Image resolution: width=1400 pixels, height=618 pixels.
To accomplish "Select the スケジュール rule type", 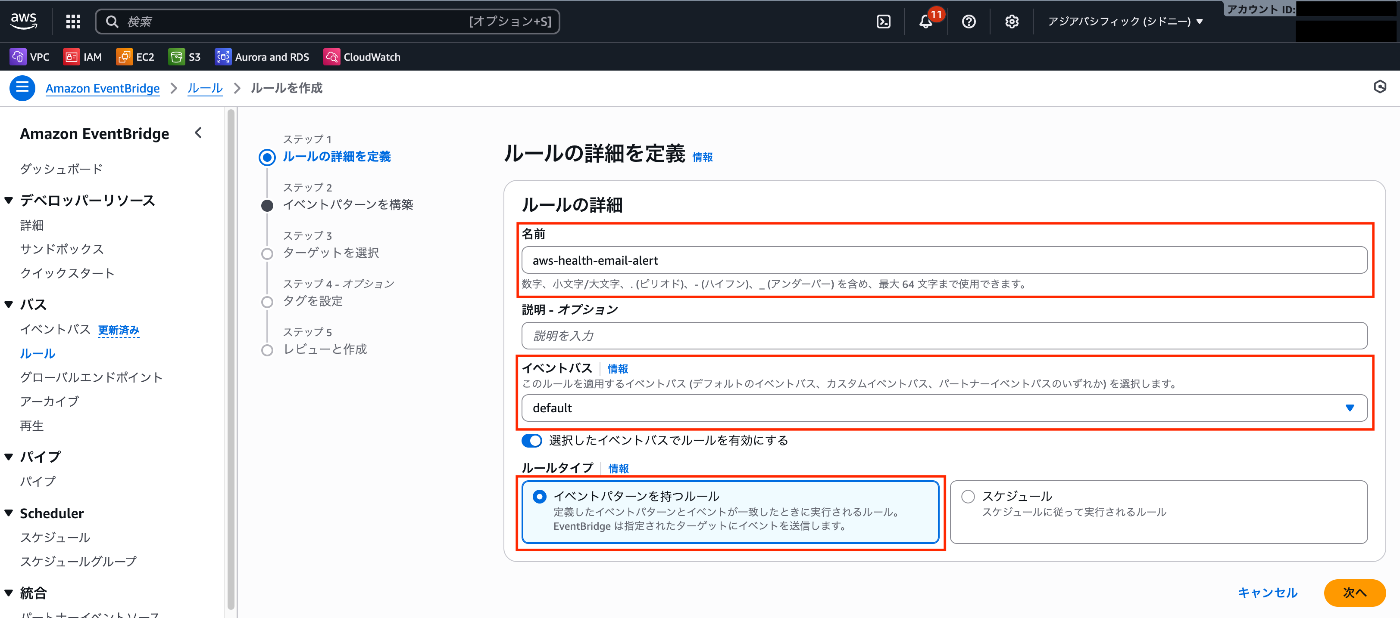I will click(x=1158, y=512).
